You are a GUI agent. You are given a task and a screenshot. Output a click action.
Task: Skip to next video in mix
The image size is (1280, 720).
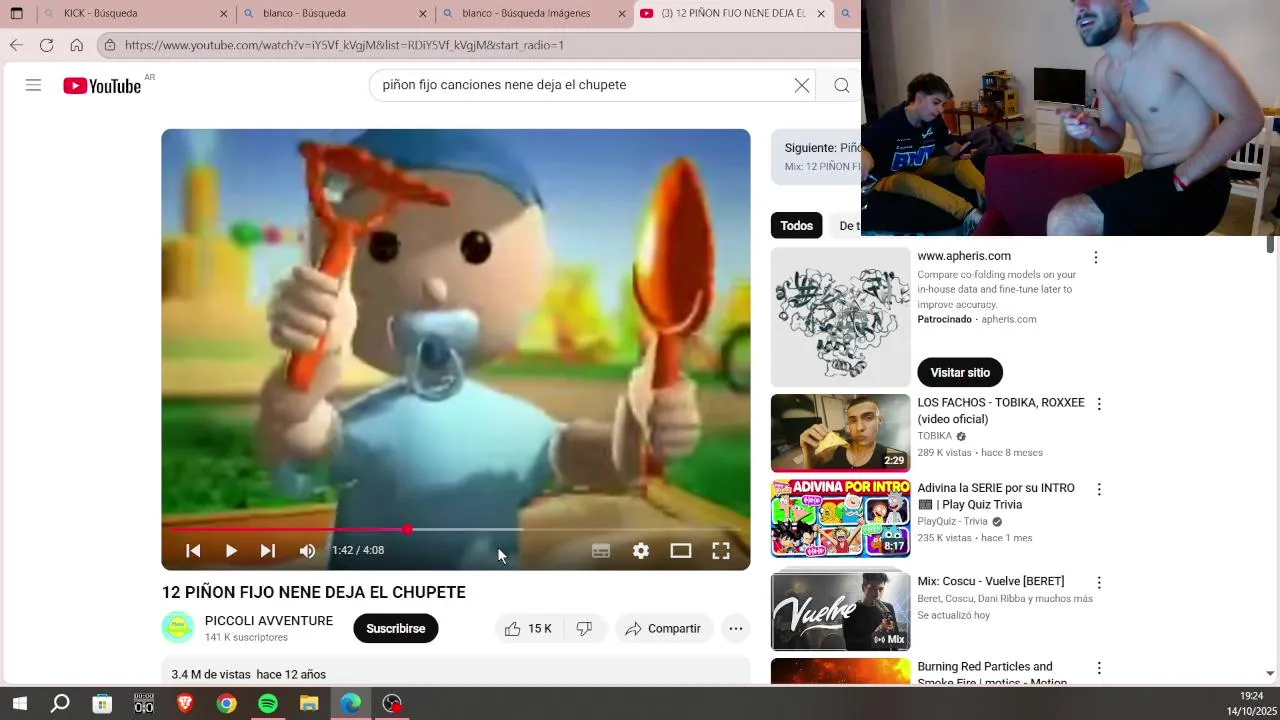click(268, 551)
